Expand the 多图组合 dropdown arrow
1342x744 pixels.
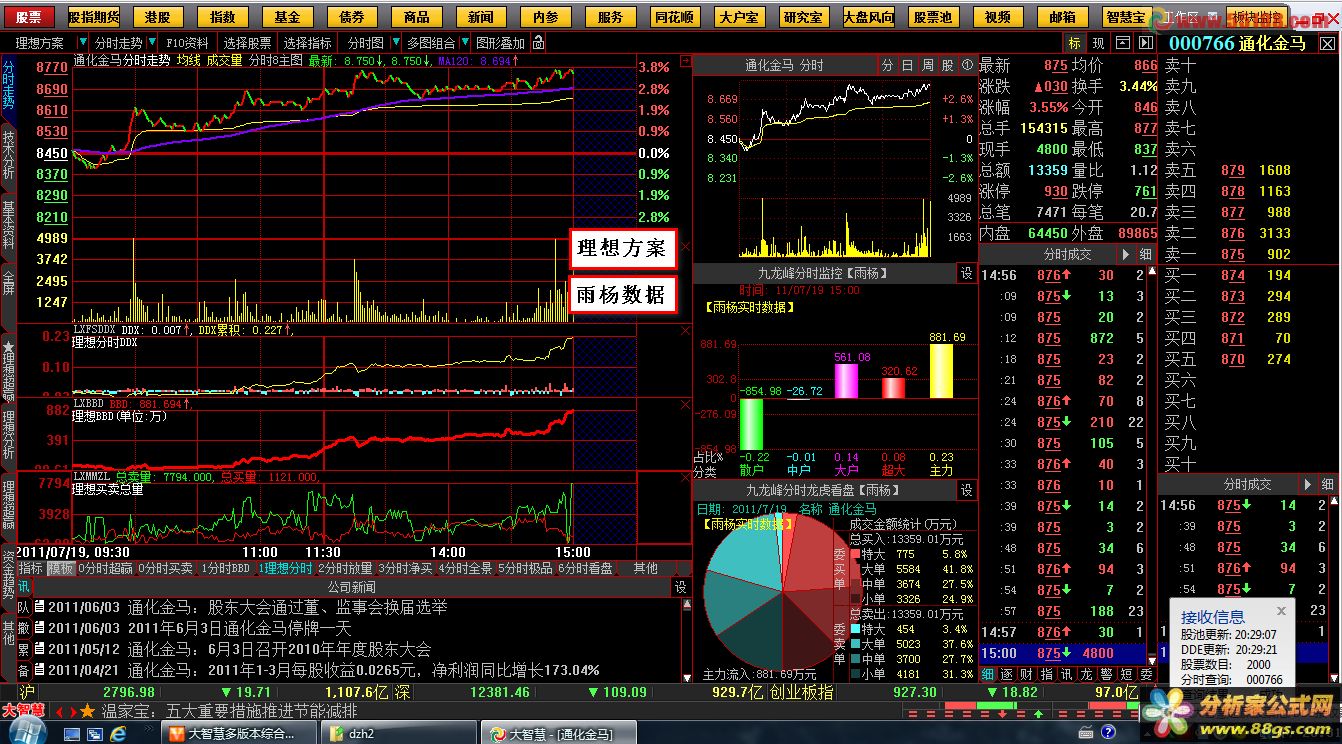pyautogui.click(x=463, y=43)
